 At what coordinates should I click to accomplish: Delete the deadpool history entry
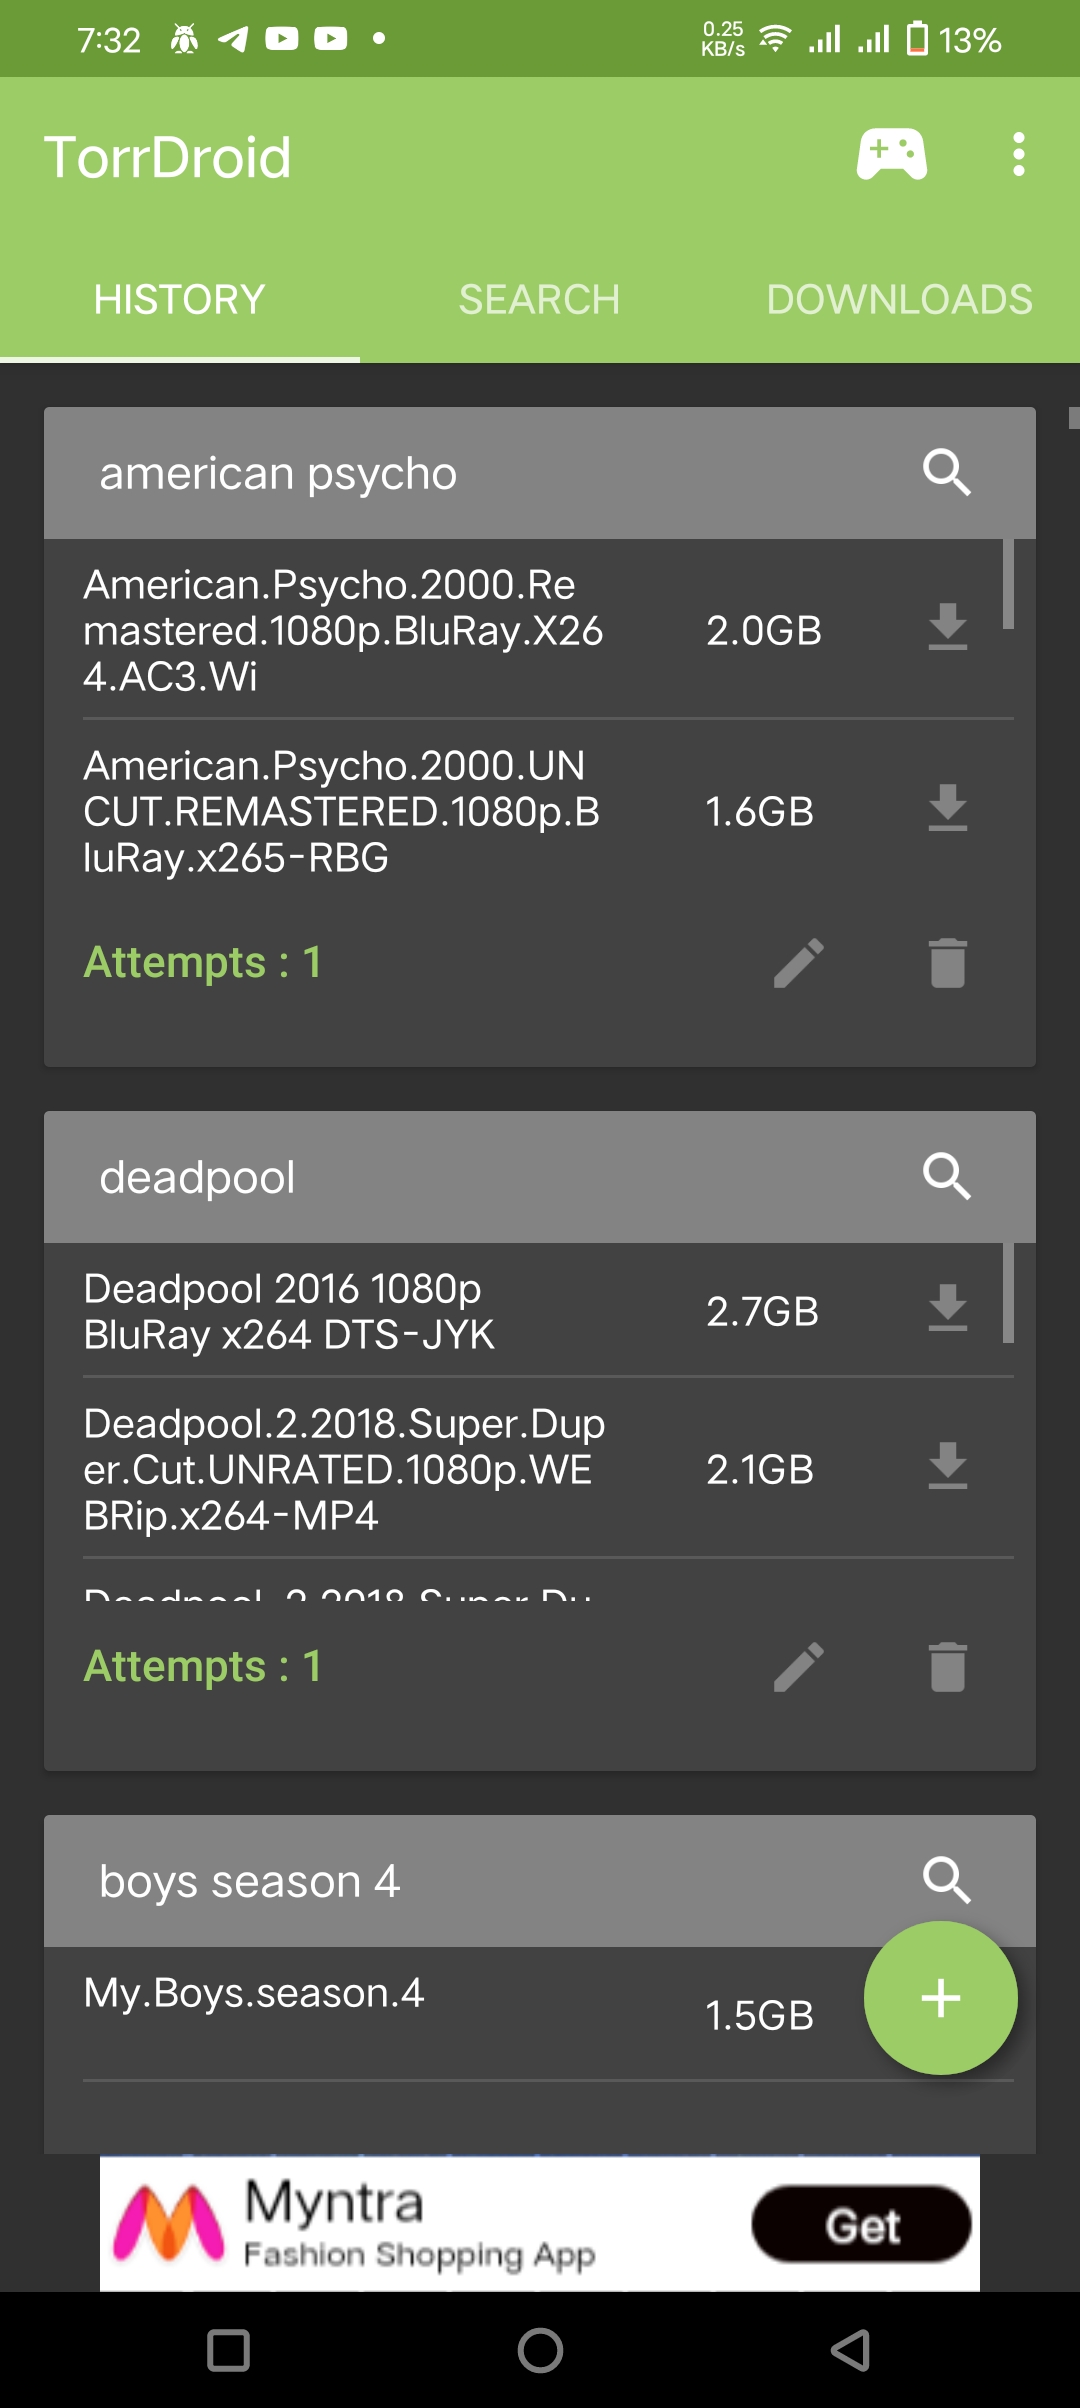[947, 1667]
